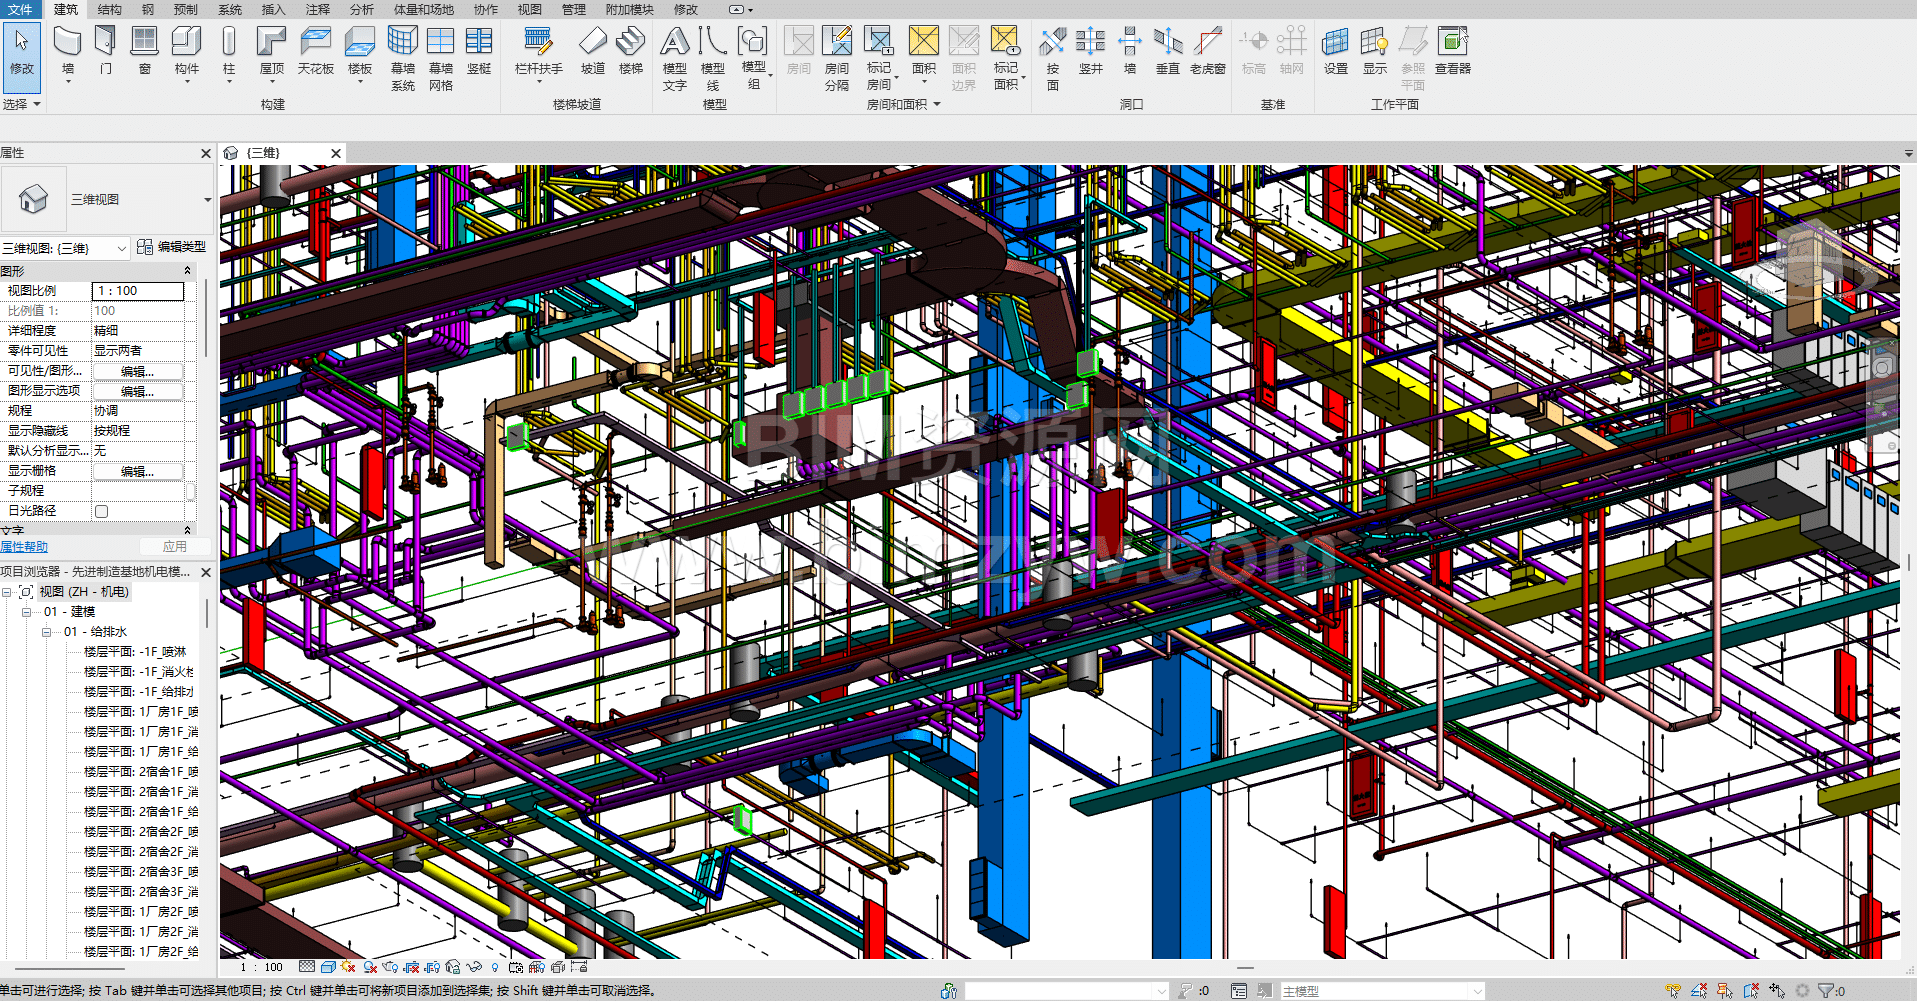Toggle visual style icon in view control bar
This screenshot has height=1001, width=1917.
coord(328,967)
